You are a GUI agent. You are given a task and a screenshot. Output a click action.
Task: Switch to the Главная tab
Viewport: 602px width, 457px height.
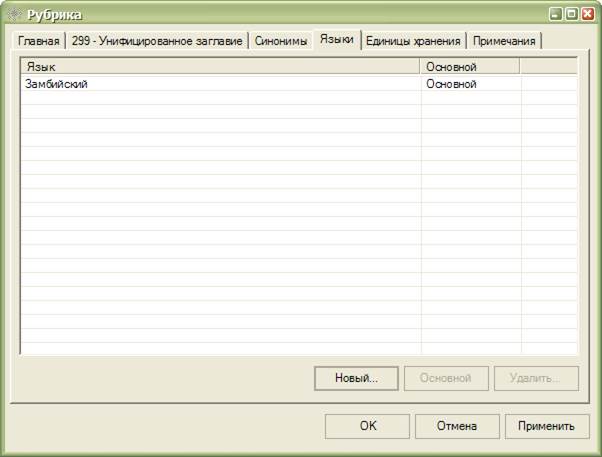click(x=39, y=41)
